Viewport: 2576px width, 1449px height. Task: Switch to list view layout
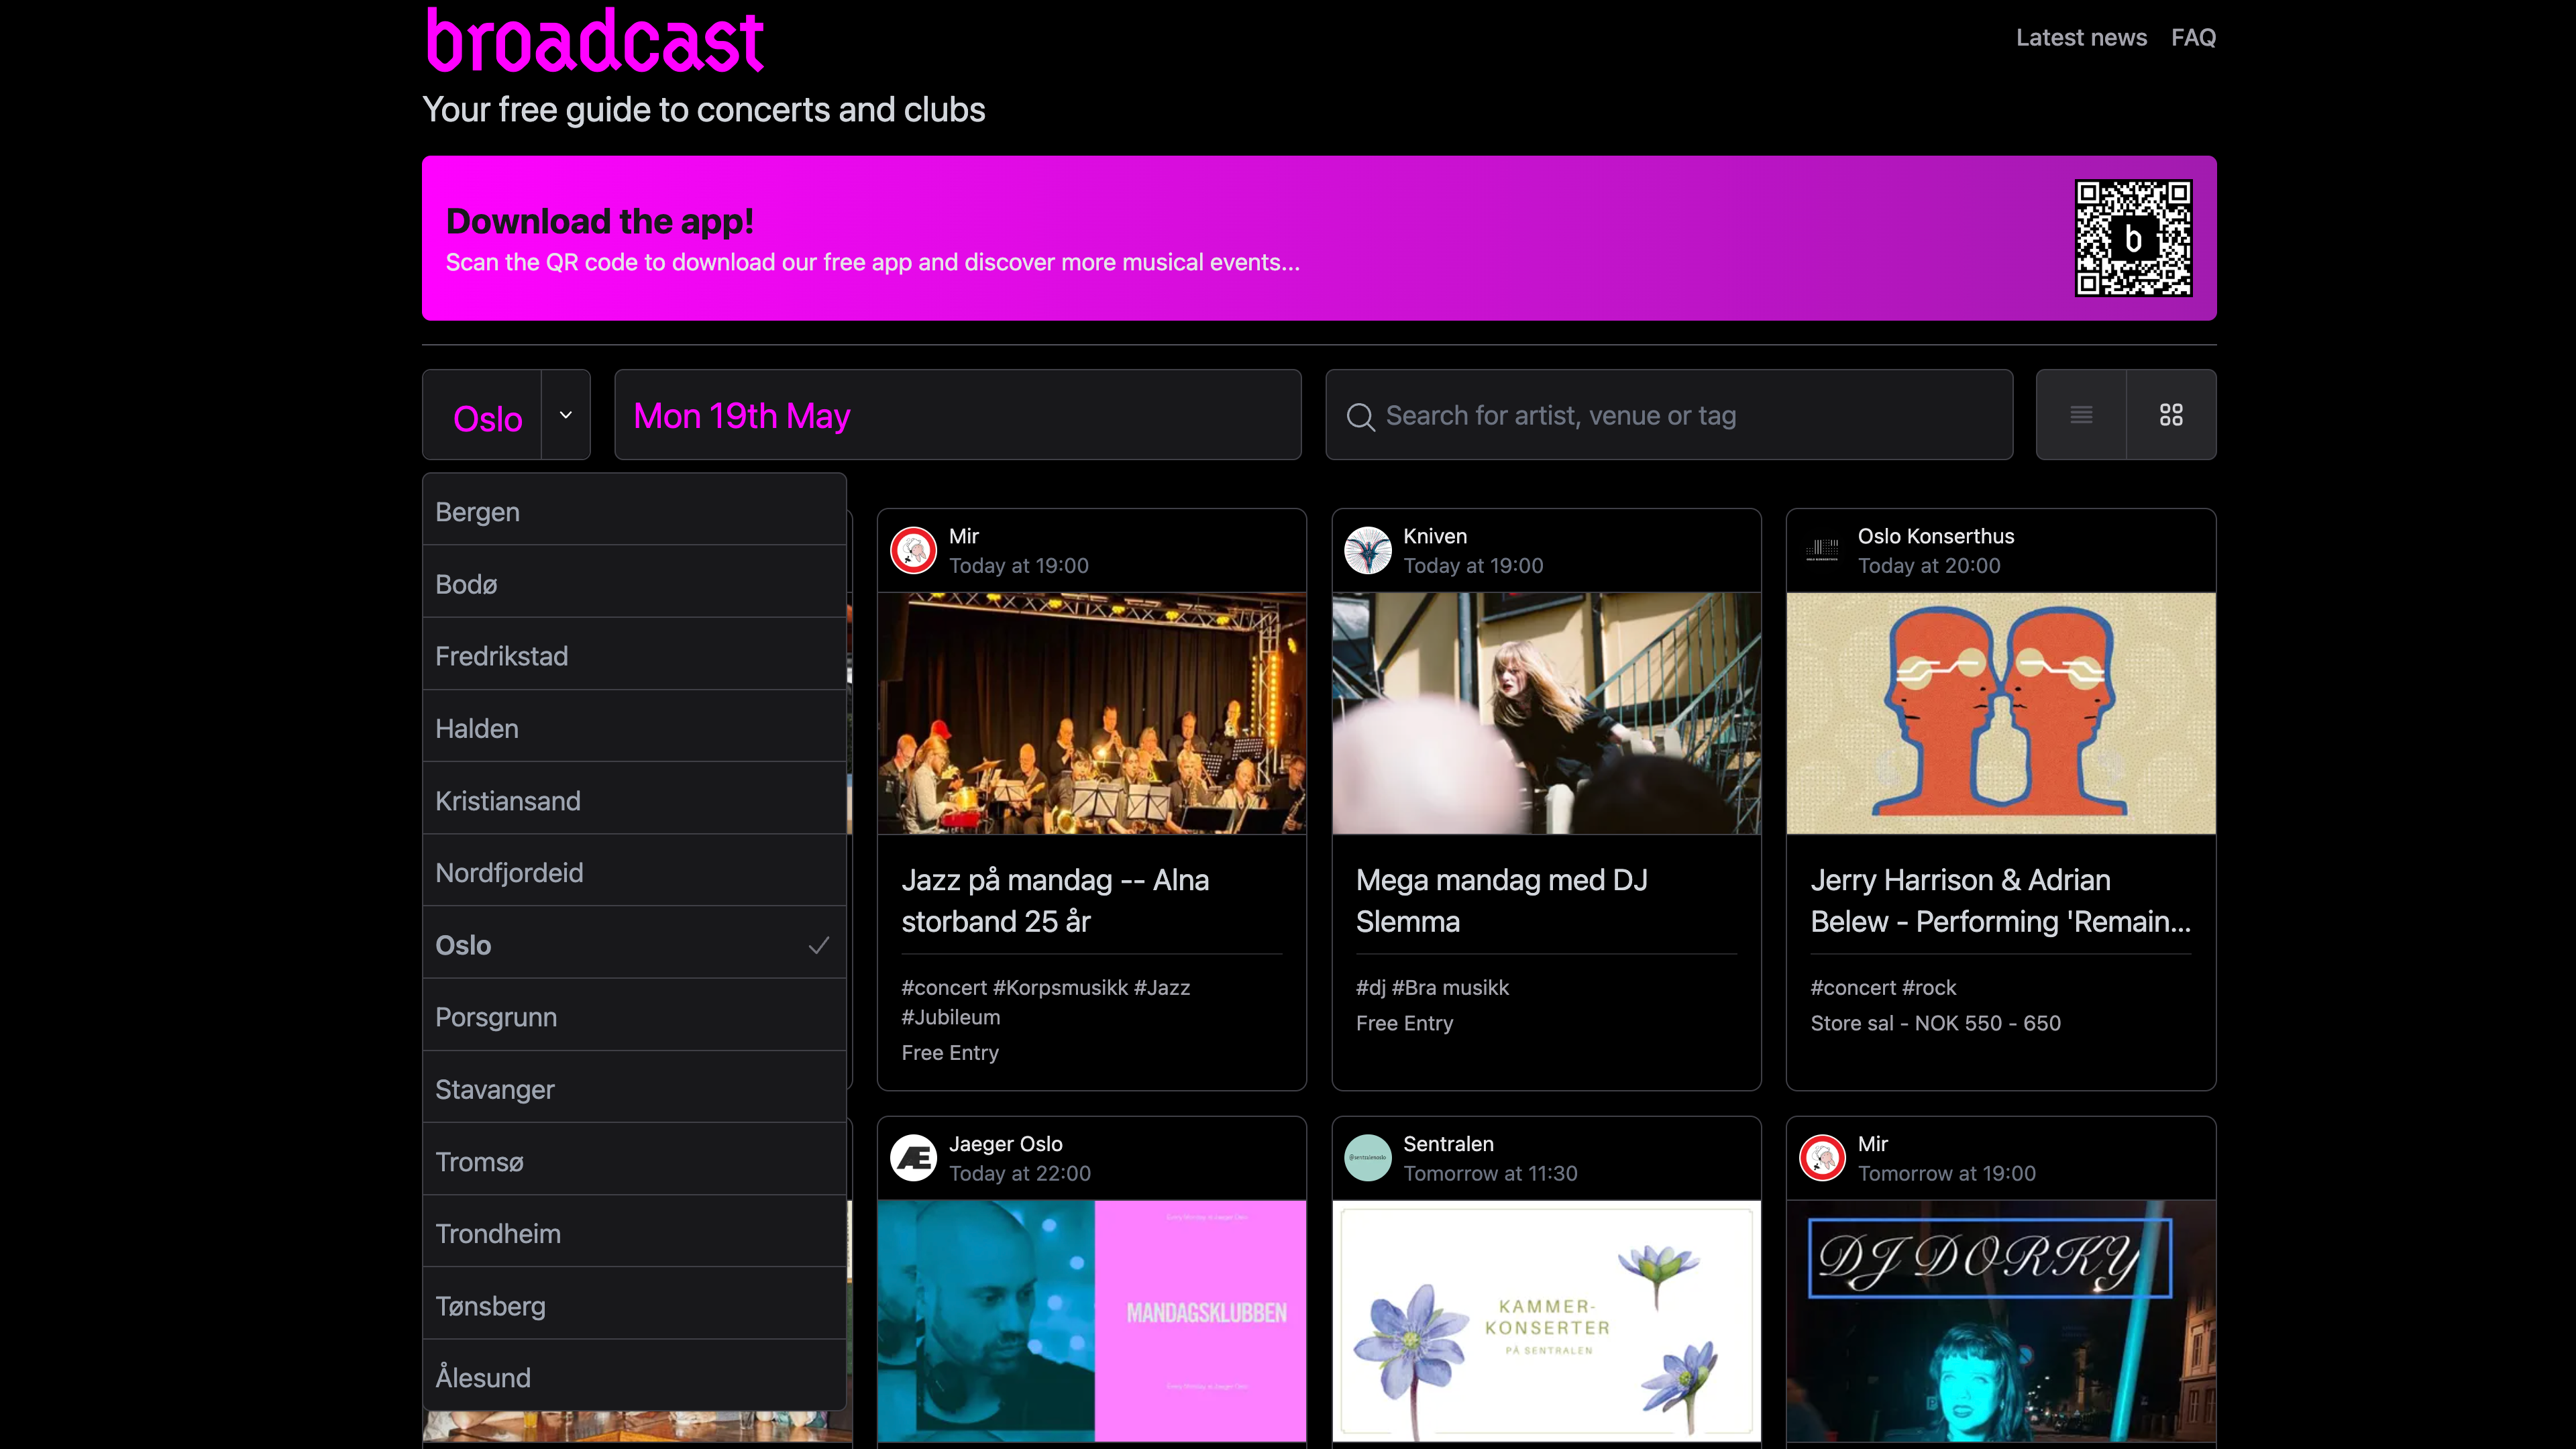pos(2081,415)
